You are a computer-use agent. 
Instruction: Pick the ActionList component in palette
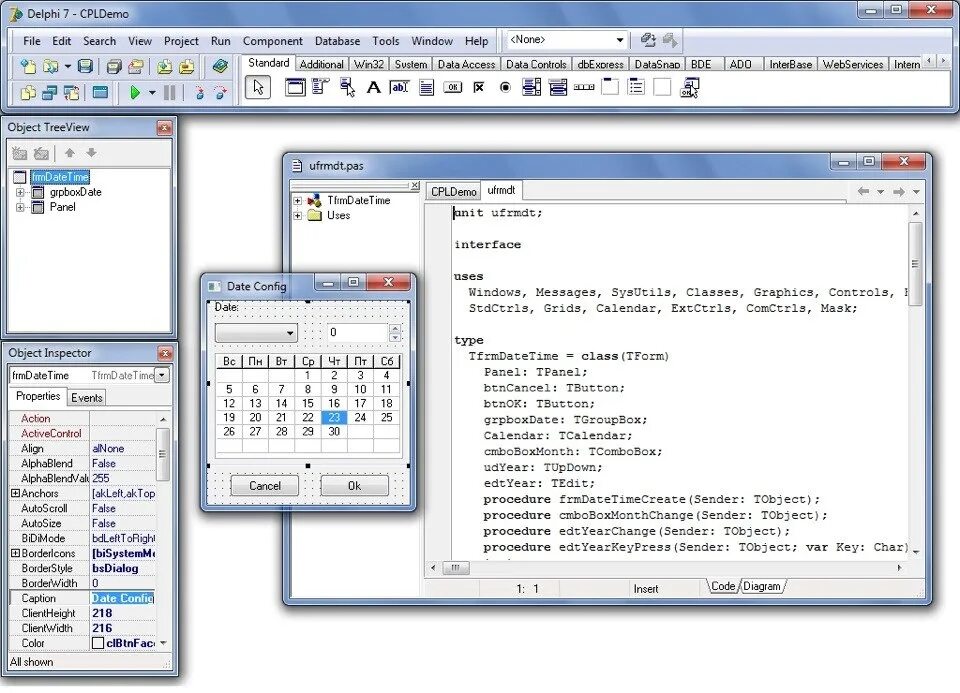pyautogui.click(x=689, y=88)
